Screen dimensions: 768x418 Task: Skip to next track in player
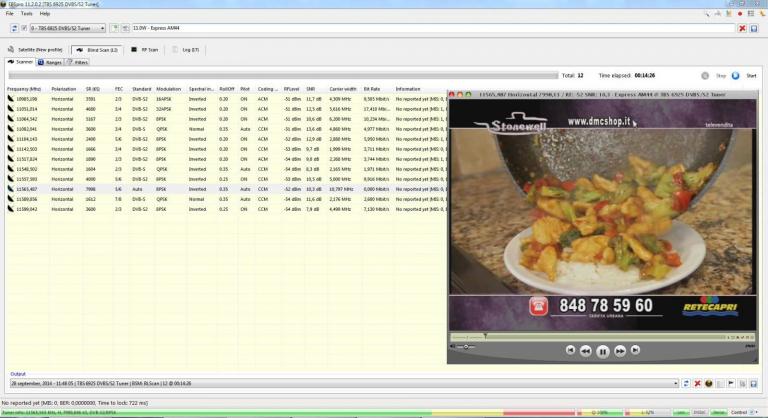click(x=637, y=351)
